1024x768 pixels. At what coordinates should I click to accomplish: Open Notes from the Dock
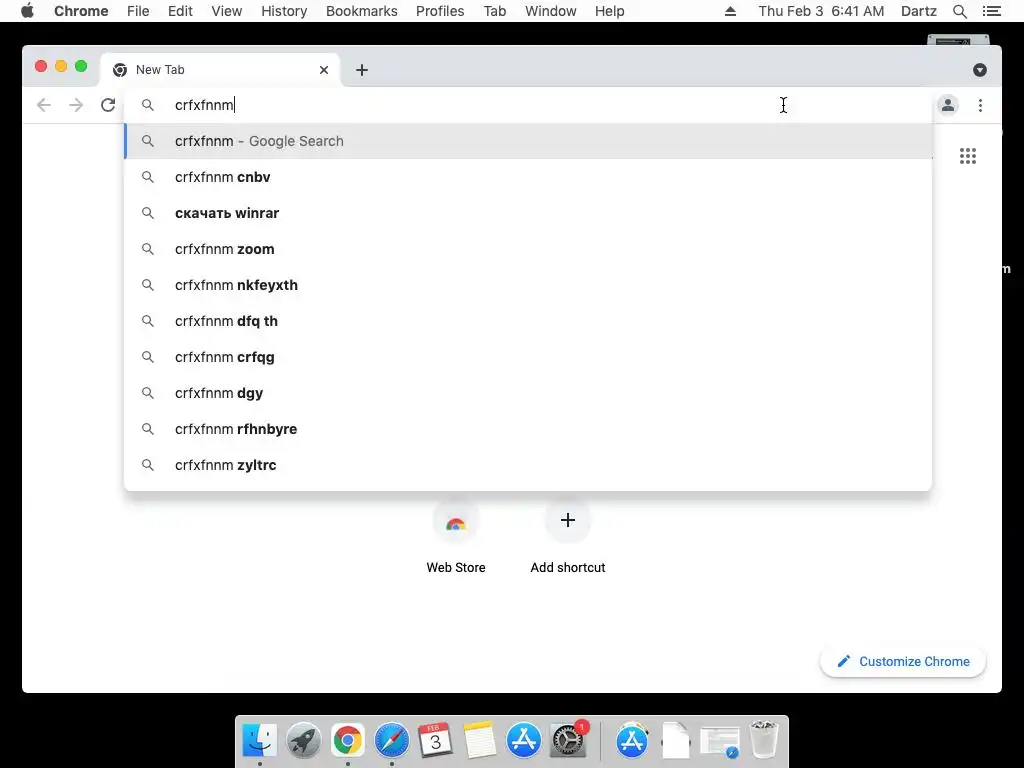(480, 741)
